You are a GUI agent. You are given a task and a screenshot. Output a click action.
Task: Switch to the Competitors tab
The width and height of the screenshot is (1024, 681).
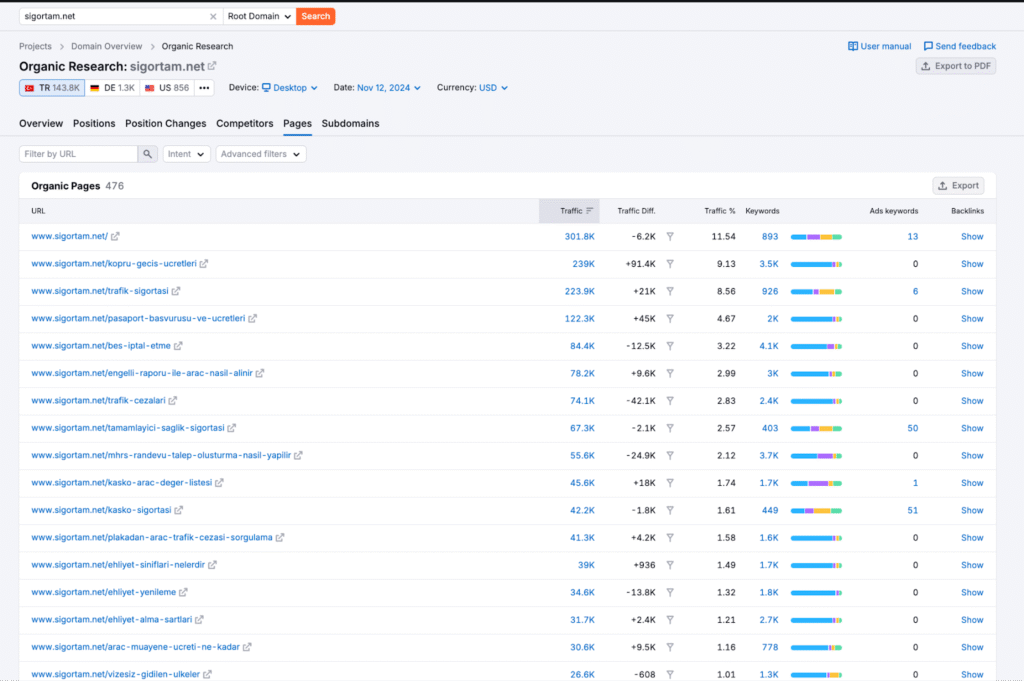coord(245,124)
